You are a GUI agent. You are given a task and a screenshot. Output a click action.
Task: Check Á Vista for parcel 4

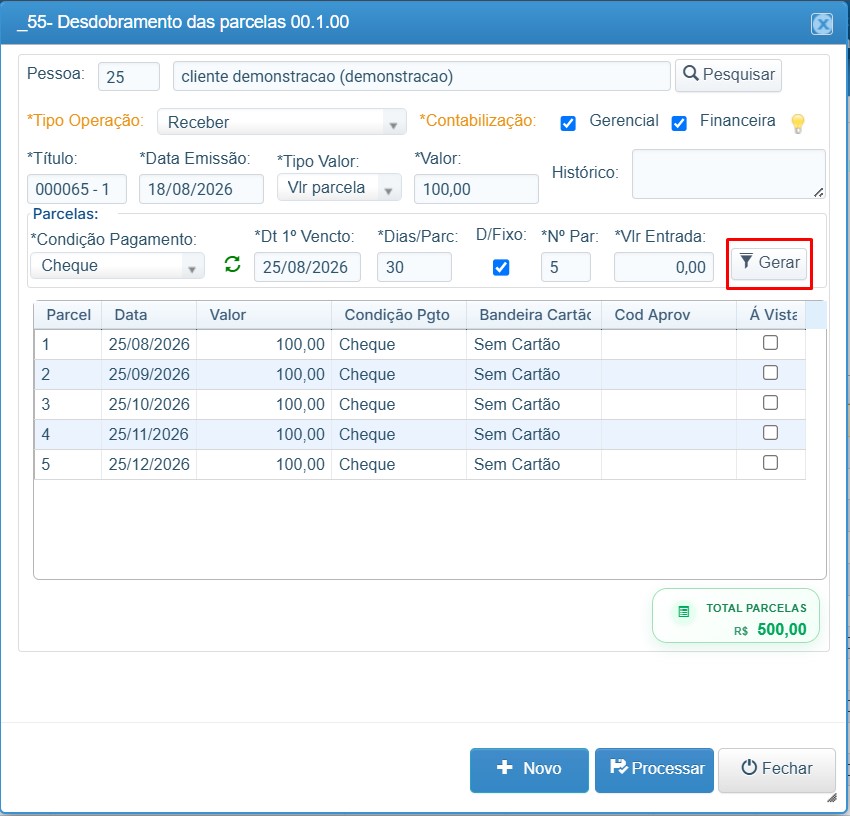pos(770,433)
